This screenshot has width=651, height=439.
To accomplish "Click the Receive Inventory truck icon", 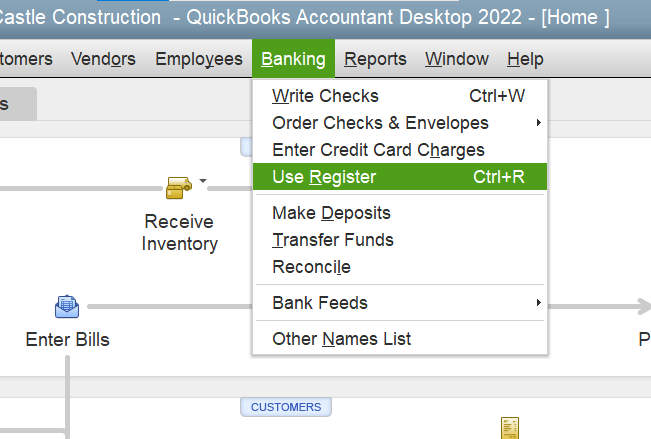I will coord(179,188).
